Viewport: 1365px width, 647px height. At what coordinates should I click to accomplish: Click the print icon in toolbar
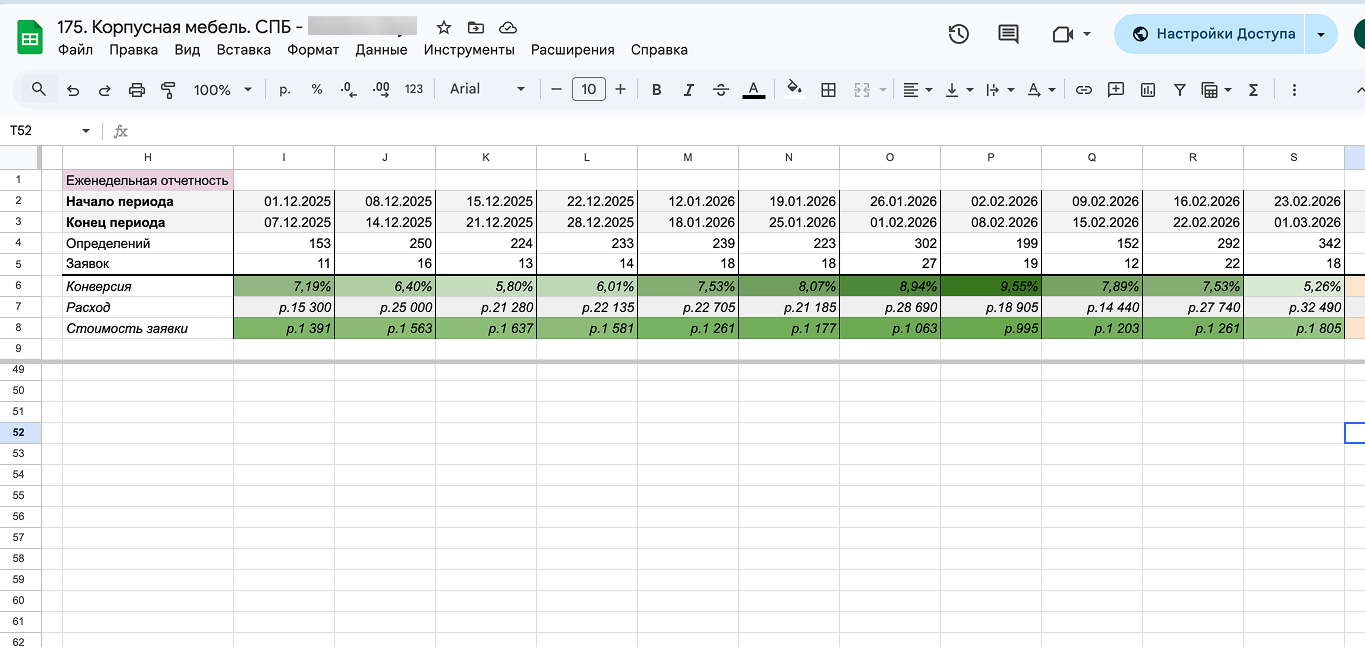(x=137, y=90)
